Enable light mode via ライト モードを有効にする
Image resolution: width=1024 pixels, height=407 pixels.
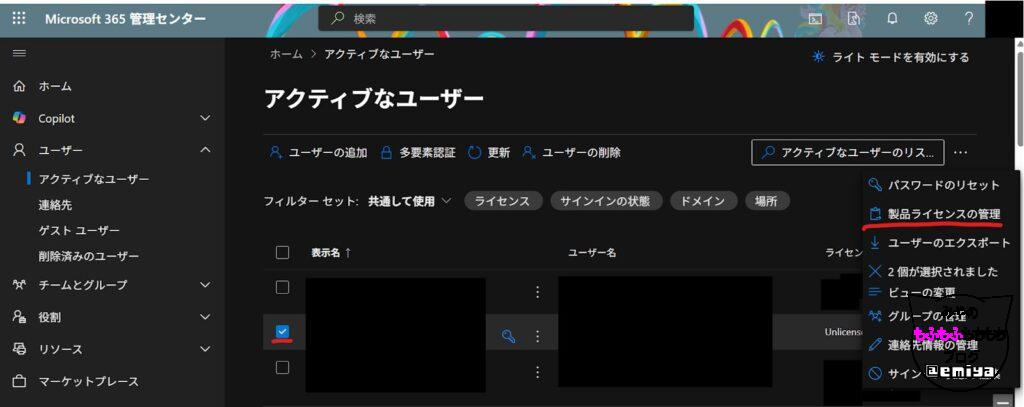tap(891, 57)
